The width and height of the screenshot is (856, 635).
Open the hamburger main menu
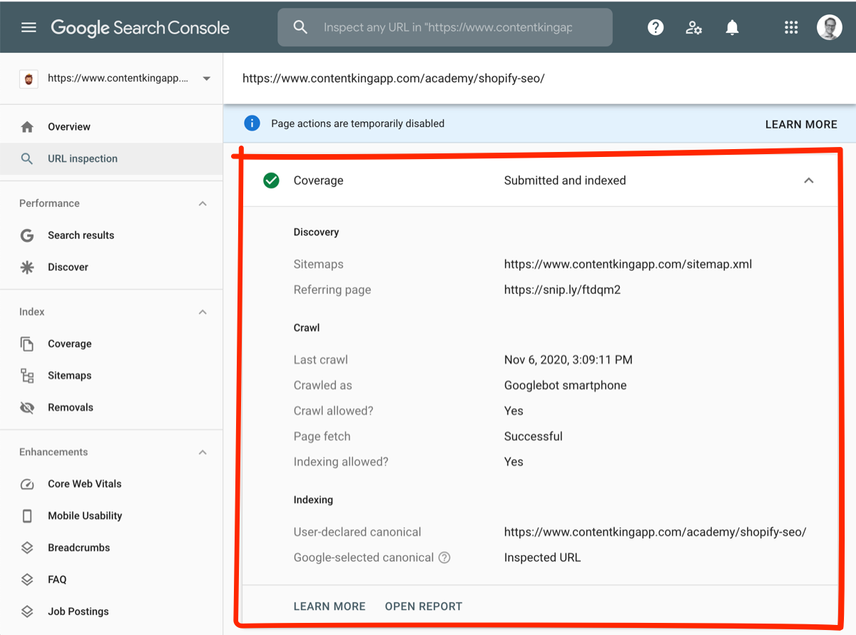pyautogui.click(x=28, y=27)
